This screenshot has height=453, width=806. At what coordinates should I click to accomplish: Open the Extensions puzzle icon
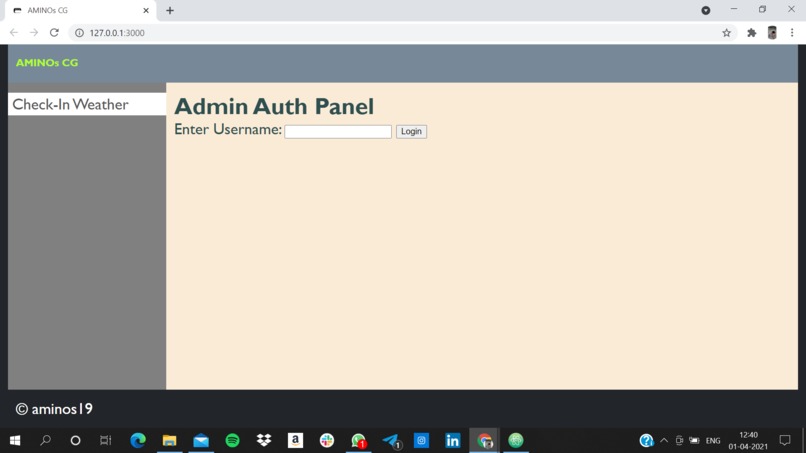[x=752, y=32]
